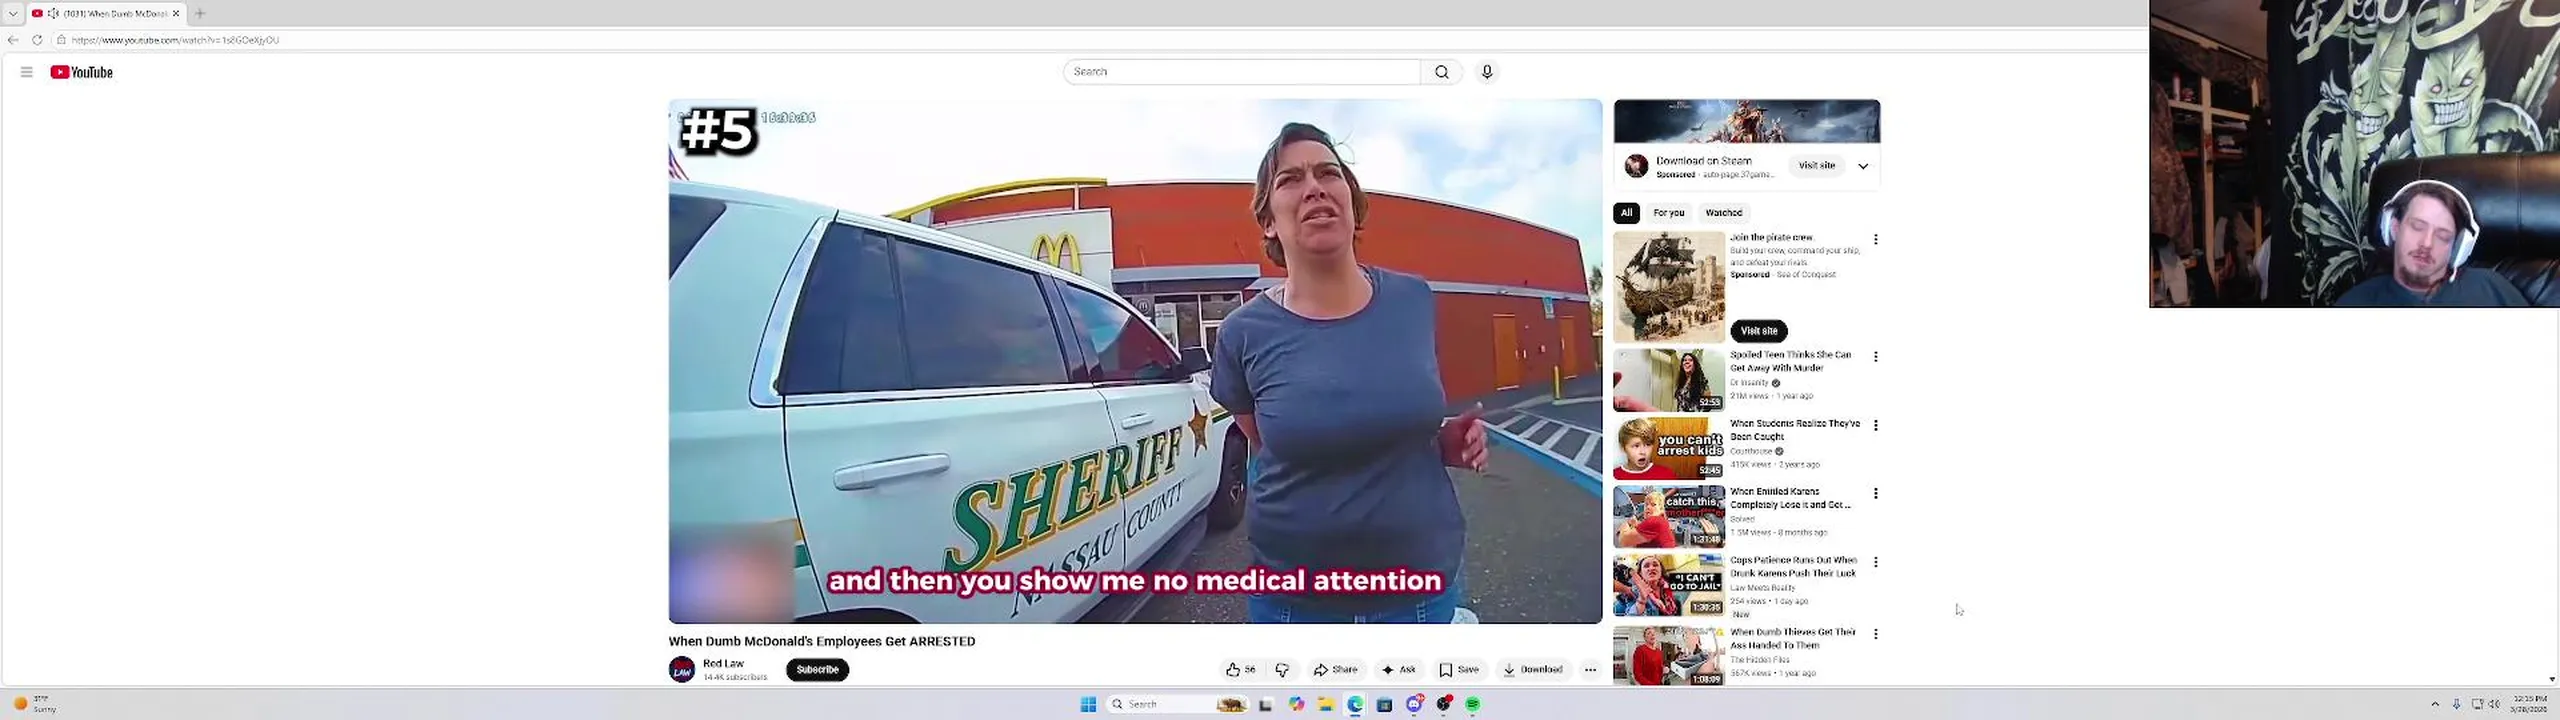The image size is (2560, 720).
Task: Show hidden system tray icons
Action: 2434,704
